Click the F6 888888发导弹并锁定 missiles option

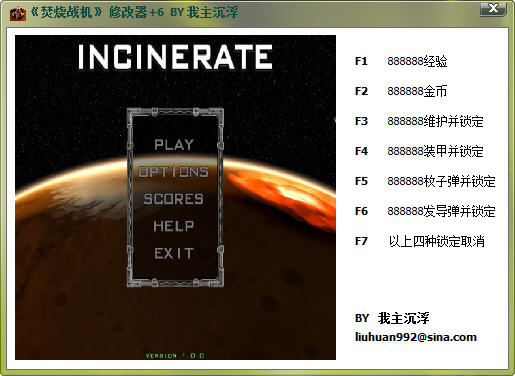[425, 211]
